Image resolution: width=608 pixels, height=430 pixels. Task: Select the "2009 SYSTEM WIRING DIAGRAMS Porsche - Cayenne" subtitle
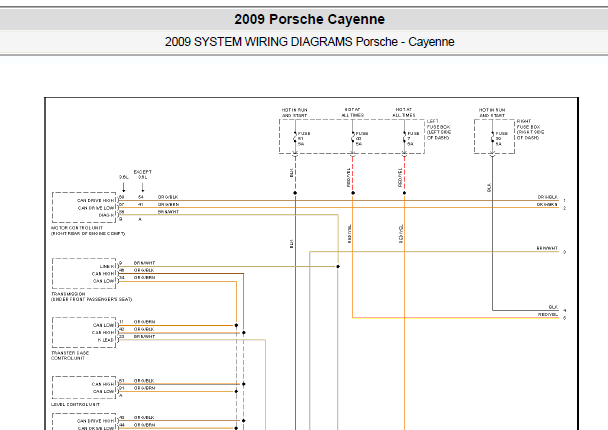point(309,41)
